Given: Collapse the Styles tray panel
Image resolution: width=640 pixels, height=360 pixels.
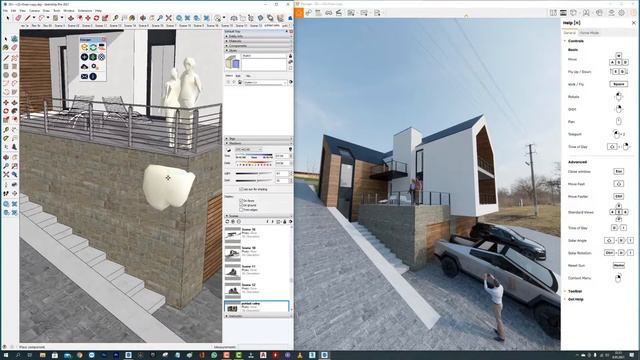Looking at the screenshot, I should tap(258, 51).
